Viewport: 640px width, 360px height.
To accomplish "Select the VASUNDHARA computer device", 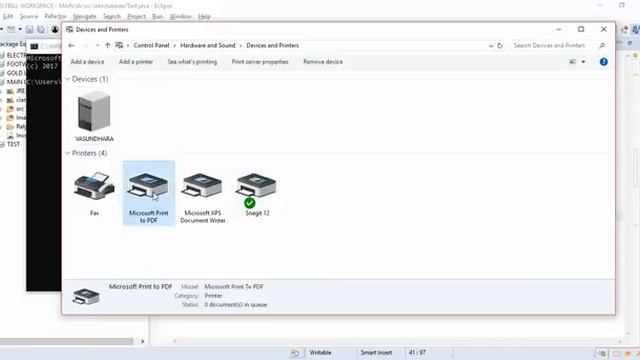I will pos(94,116).
